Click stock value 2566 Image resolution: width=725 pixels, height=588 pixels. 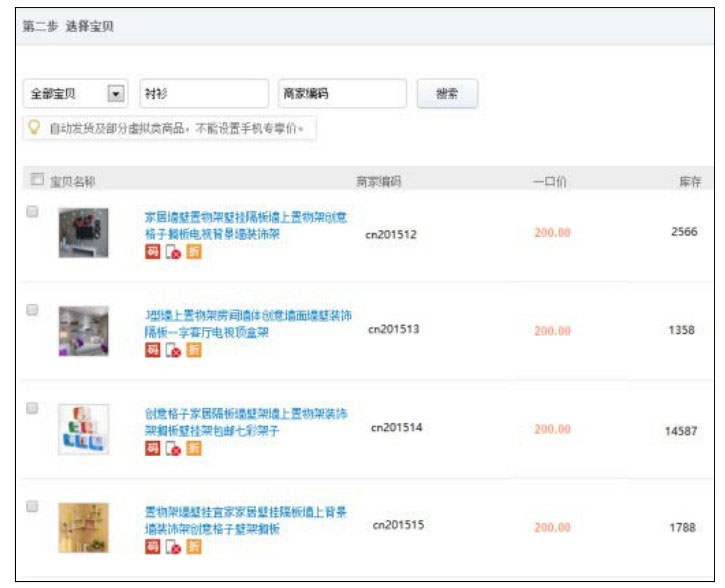pos(684,232)
